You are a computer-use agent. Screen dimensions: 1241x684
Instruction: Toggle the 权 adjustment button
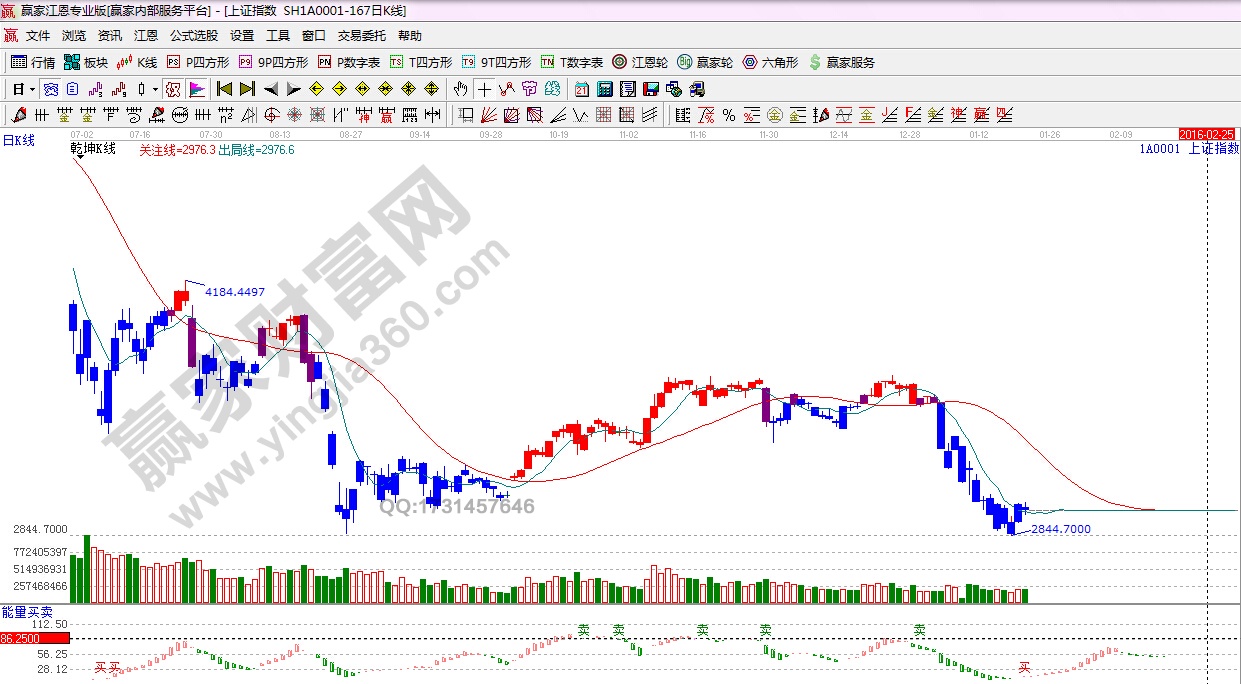(173, 89)
